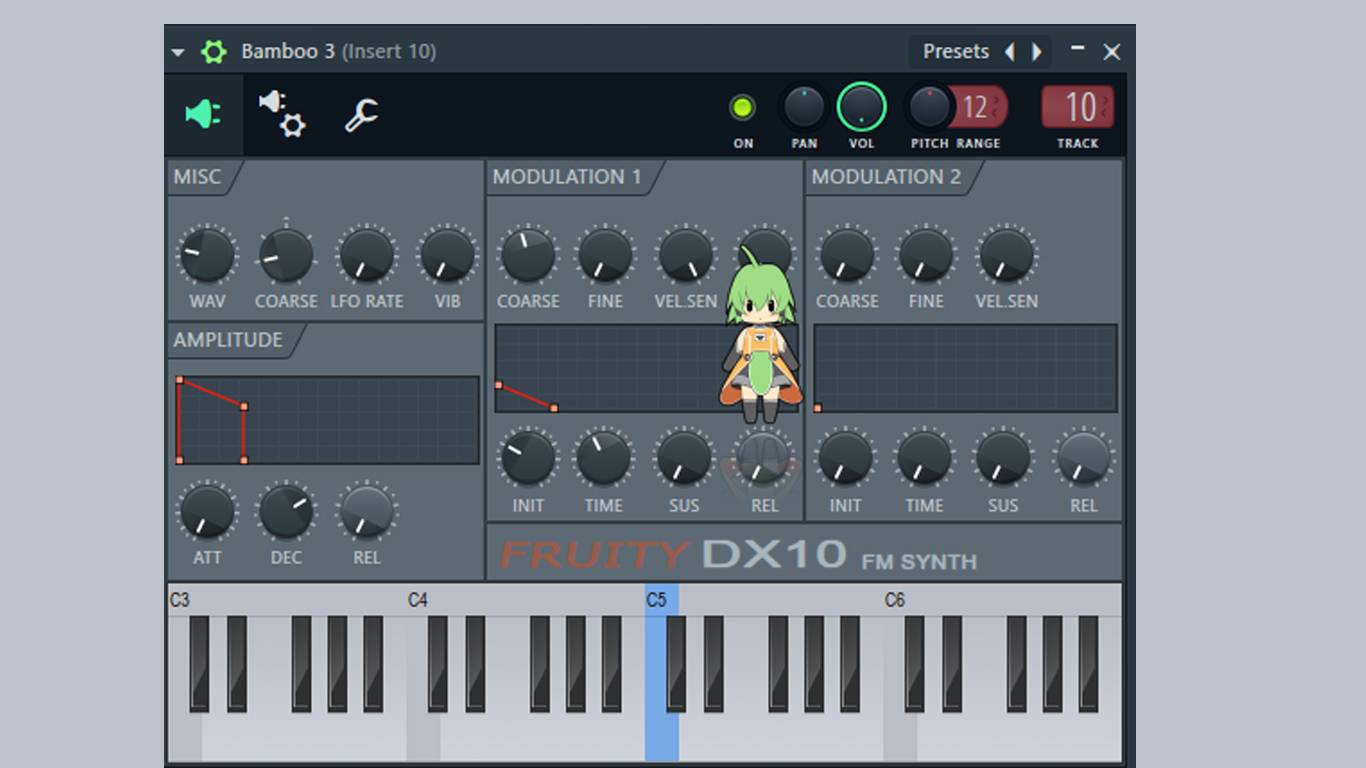The image size is (1366, 768).
Task: Click the Modulation 1 TIME knob
Action: click(x=604, y=459)
